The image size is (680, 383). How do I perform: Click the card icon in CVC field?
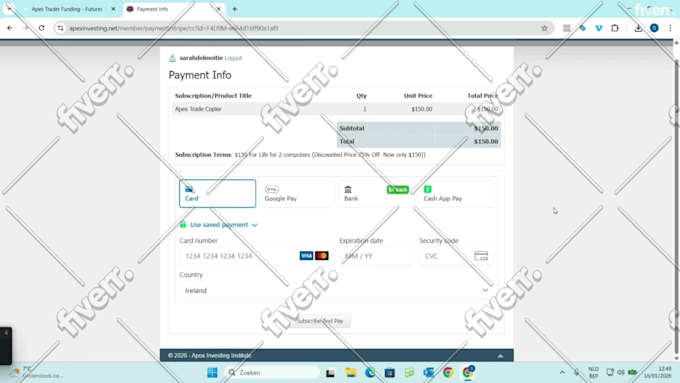481,256
